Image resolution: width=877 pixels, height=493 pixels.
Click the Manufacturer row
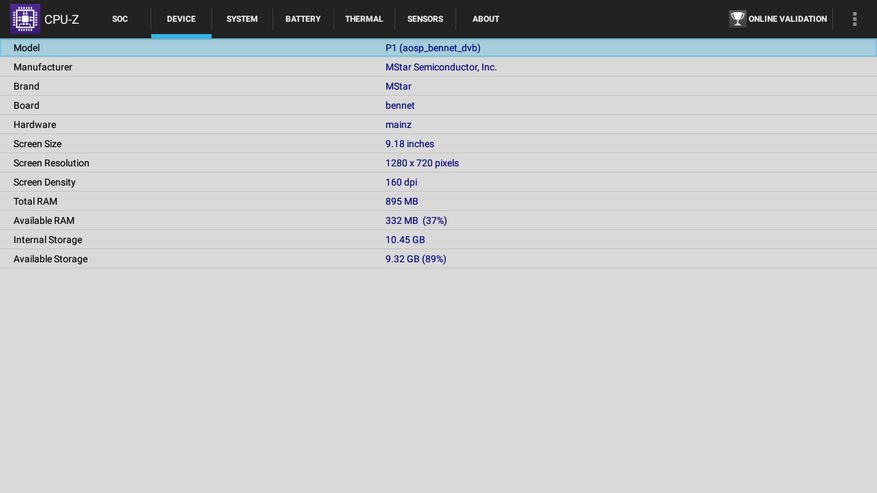(x=438, y=67)
